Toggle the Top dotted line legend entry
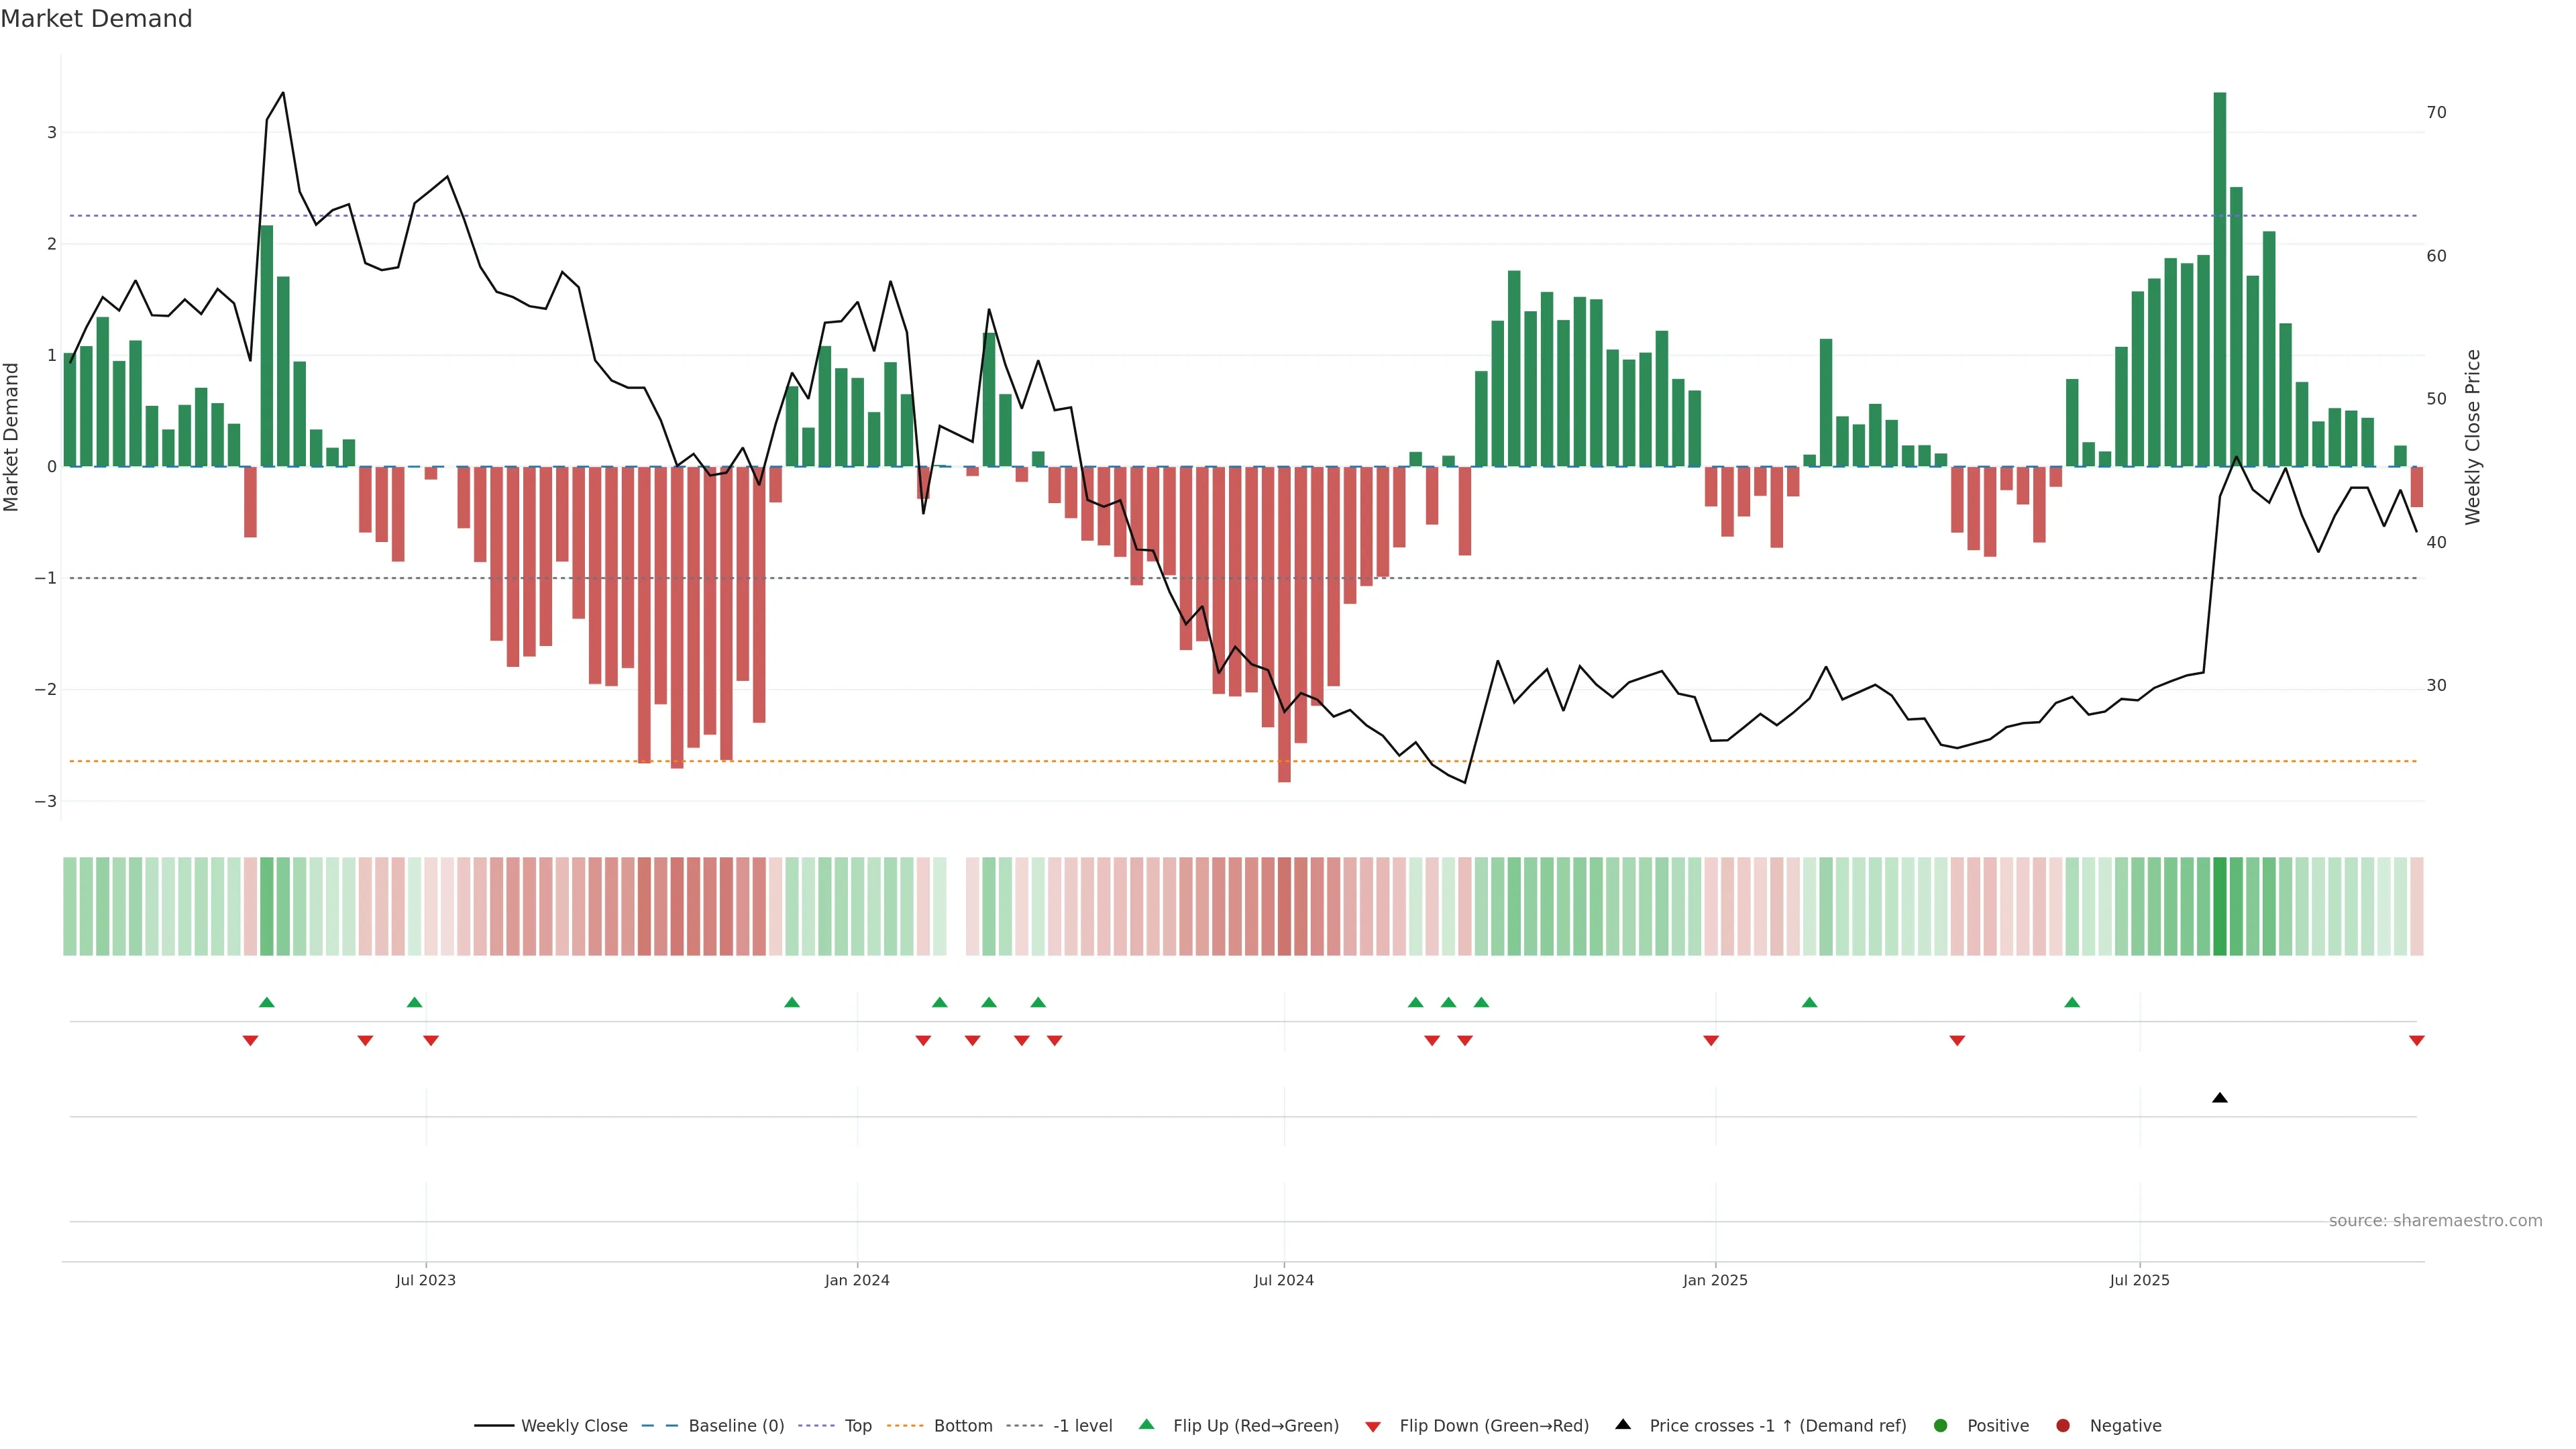Image resolution: width=2576 pixels, height=1449 pixels. pyautogui.click(x=857, y=1425)
